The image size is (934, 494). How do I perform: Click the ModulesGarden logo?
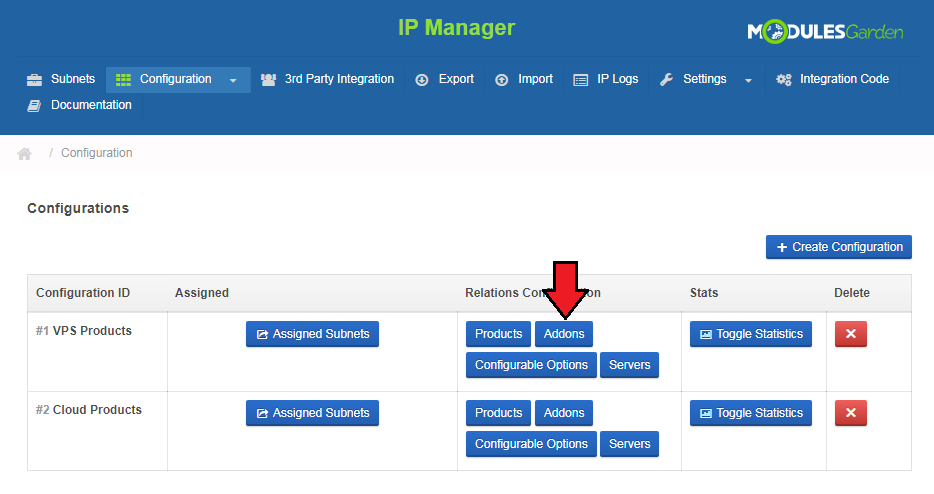(x=825, y=32)
